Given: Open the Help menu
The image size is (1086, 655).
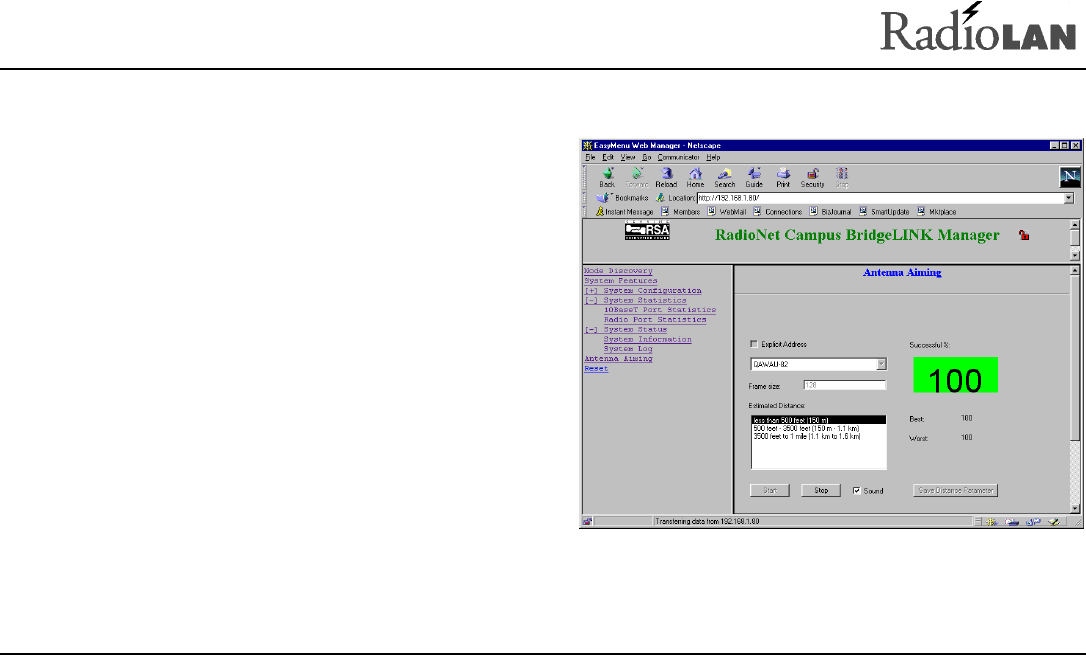Looking at the screenshot, I should point(713,157).
